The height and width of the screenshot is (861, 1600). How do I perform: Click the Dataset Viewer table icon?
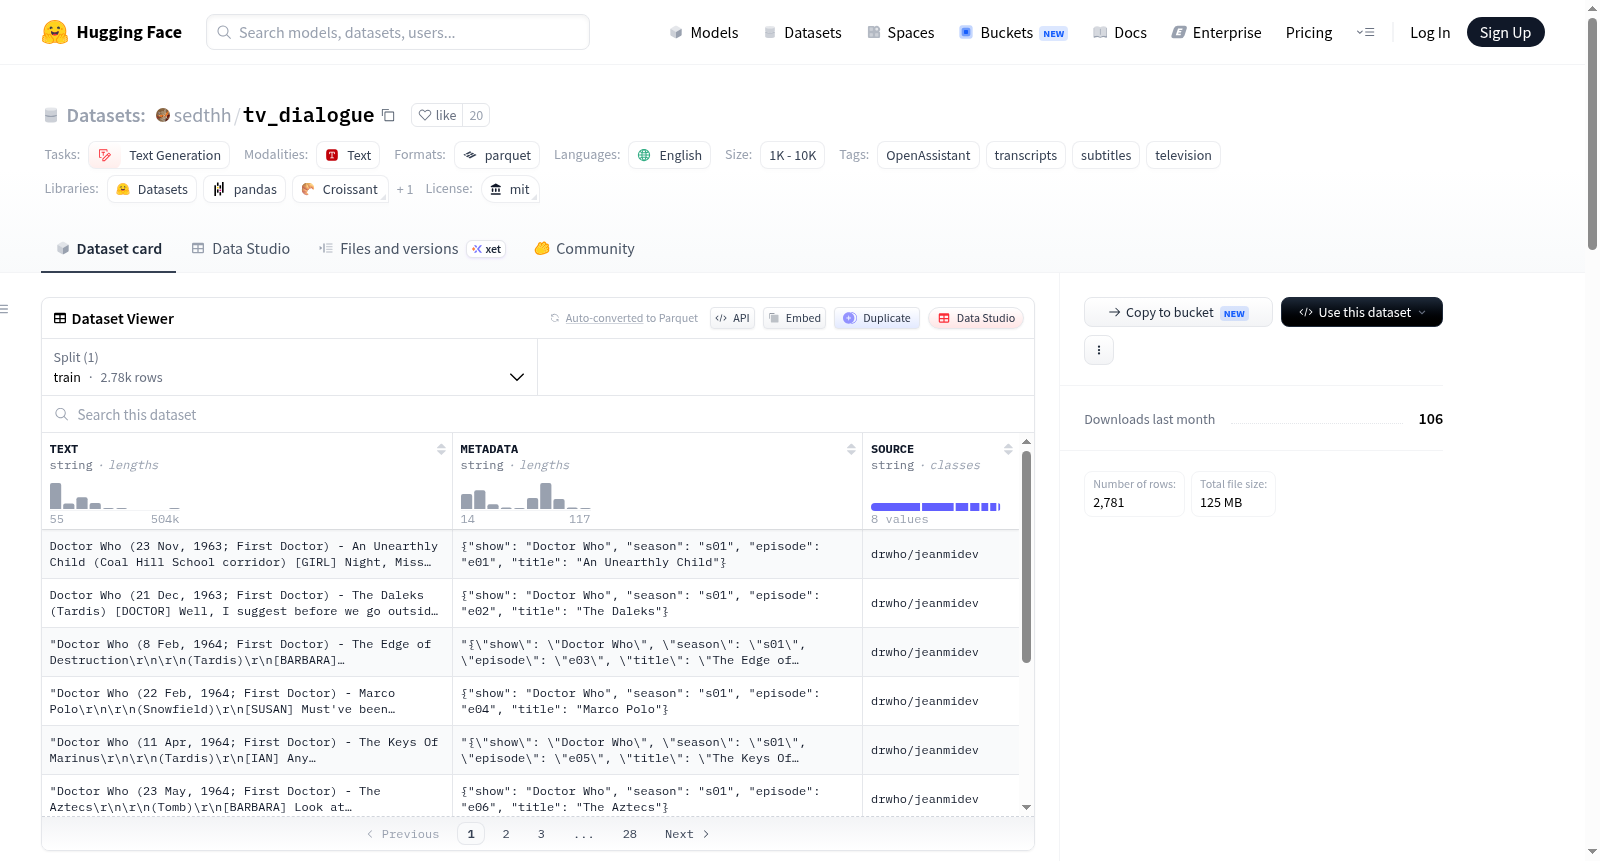[x=60, y=318]
